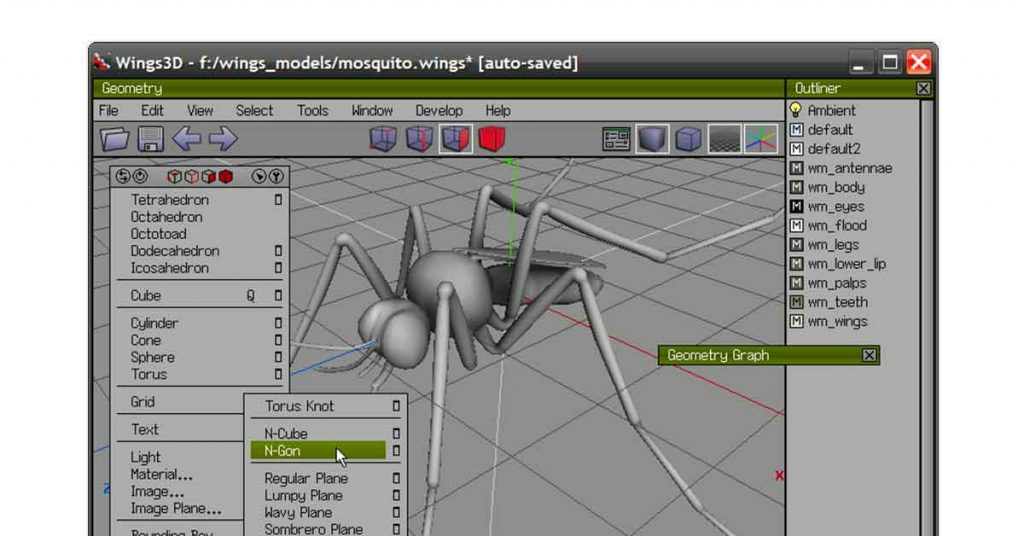Open Regular Plane options box
This screenshot has width=1024, height=536.
[396, 479]
